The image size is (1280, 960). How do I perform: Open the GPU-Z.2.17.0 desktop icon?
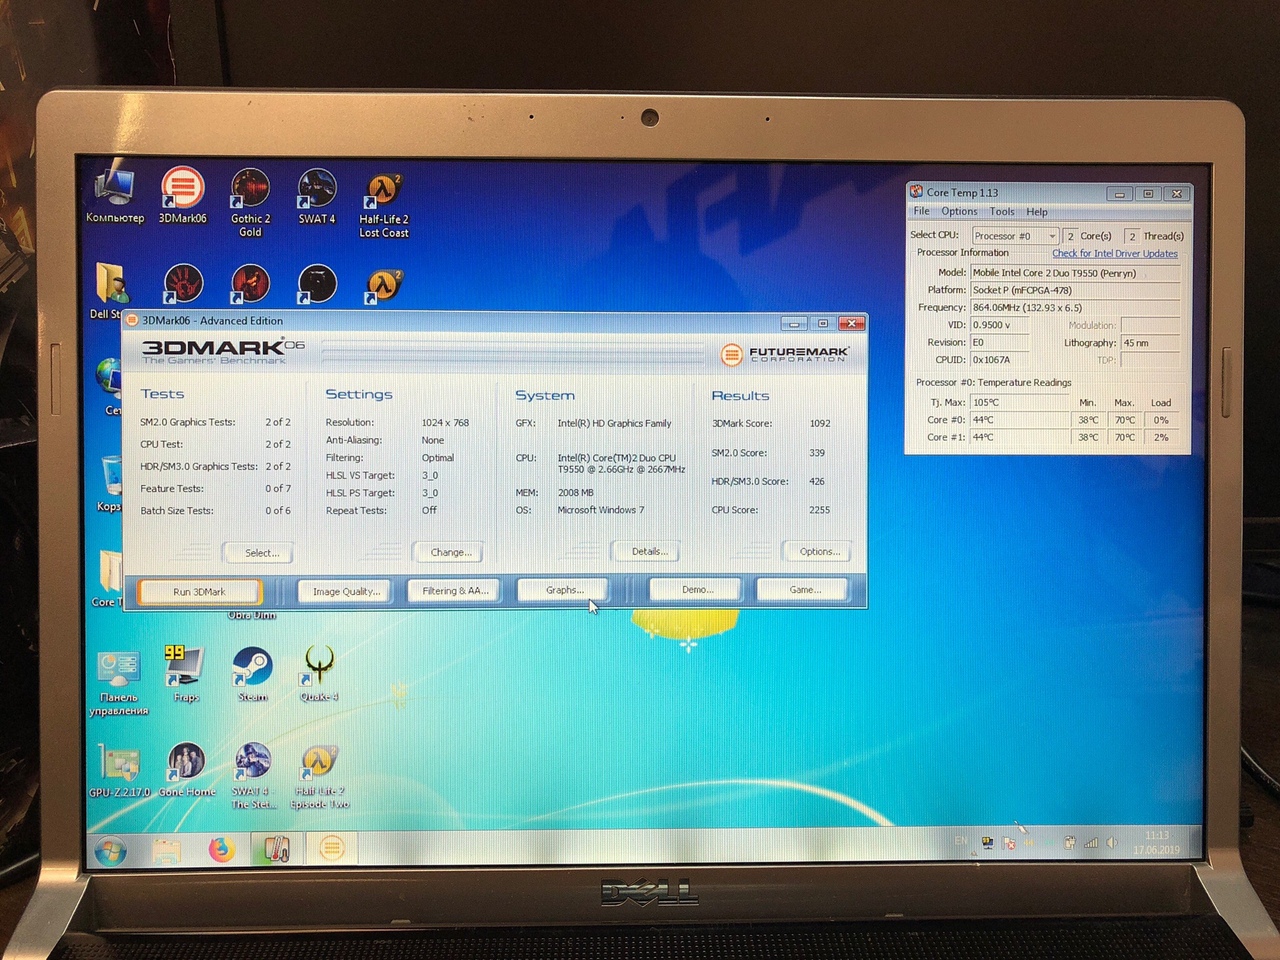coord(119,770)
